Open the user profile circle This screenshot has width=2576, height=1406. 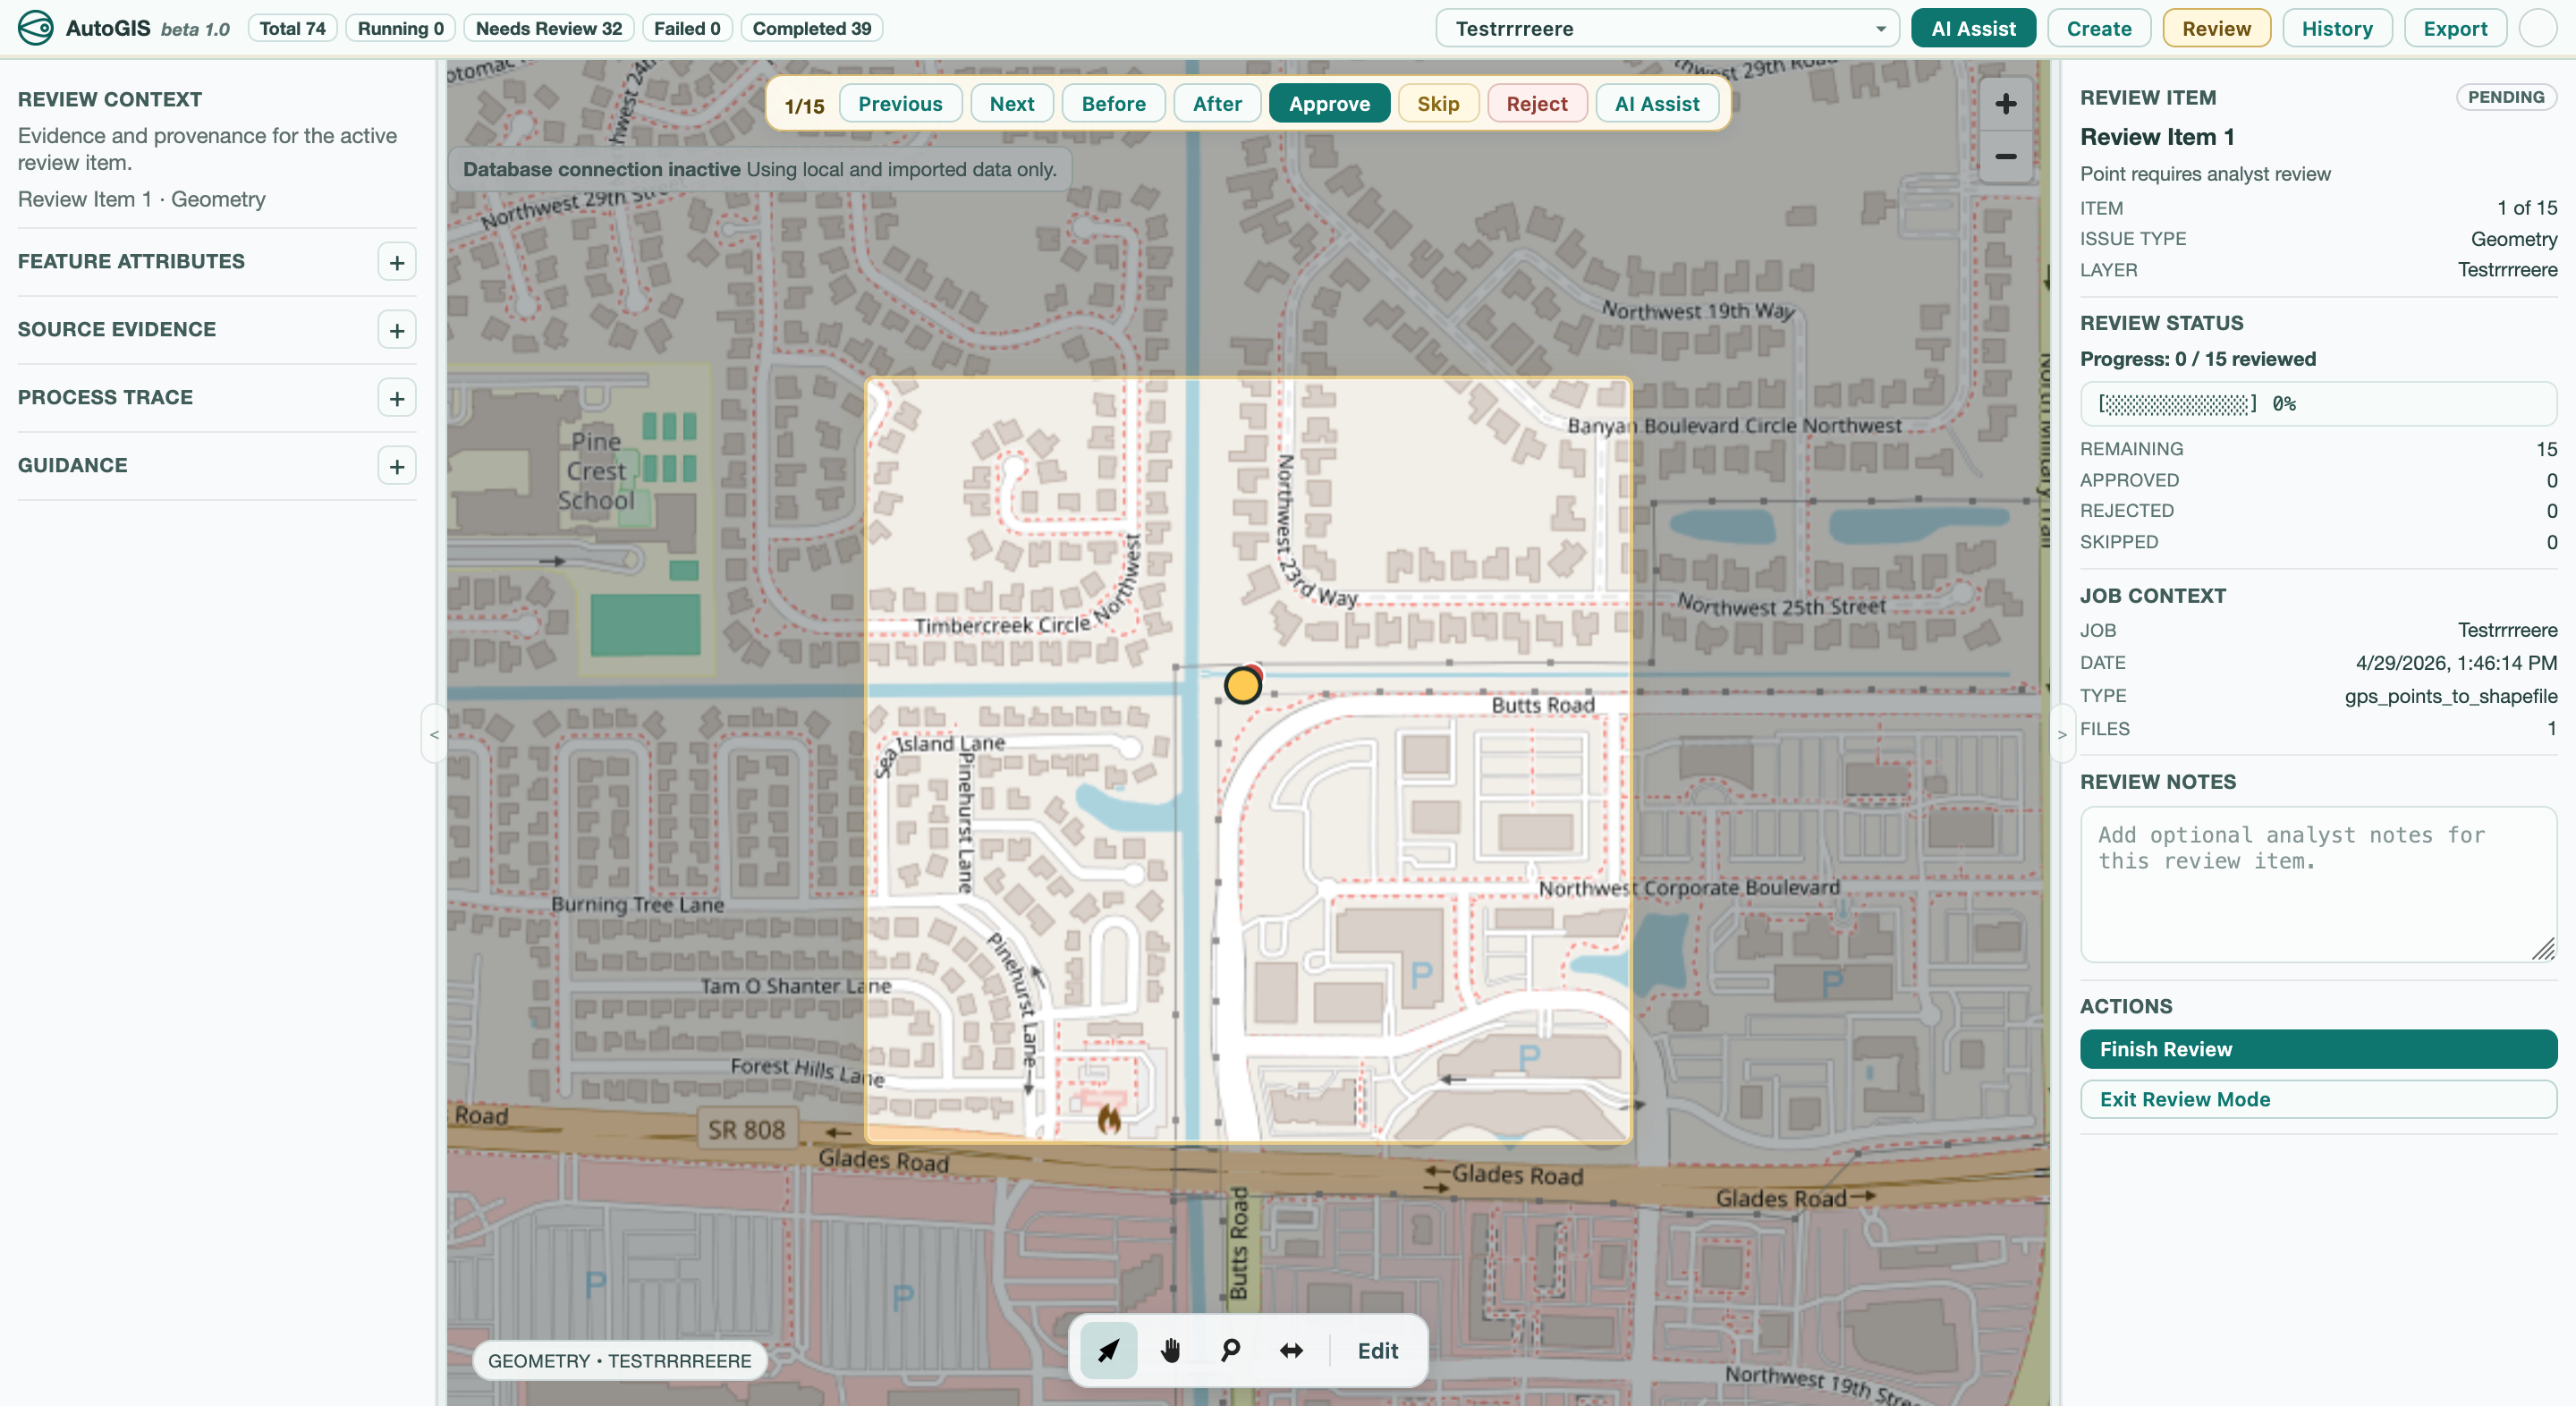[2538, 28]
